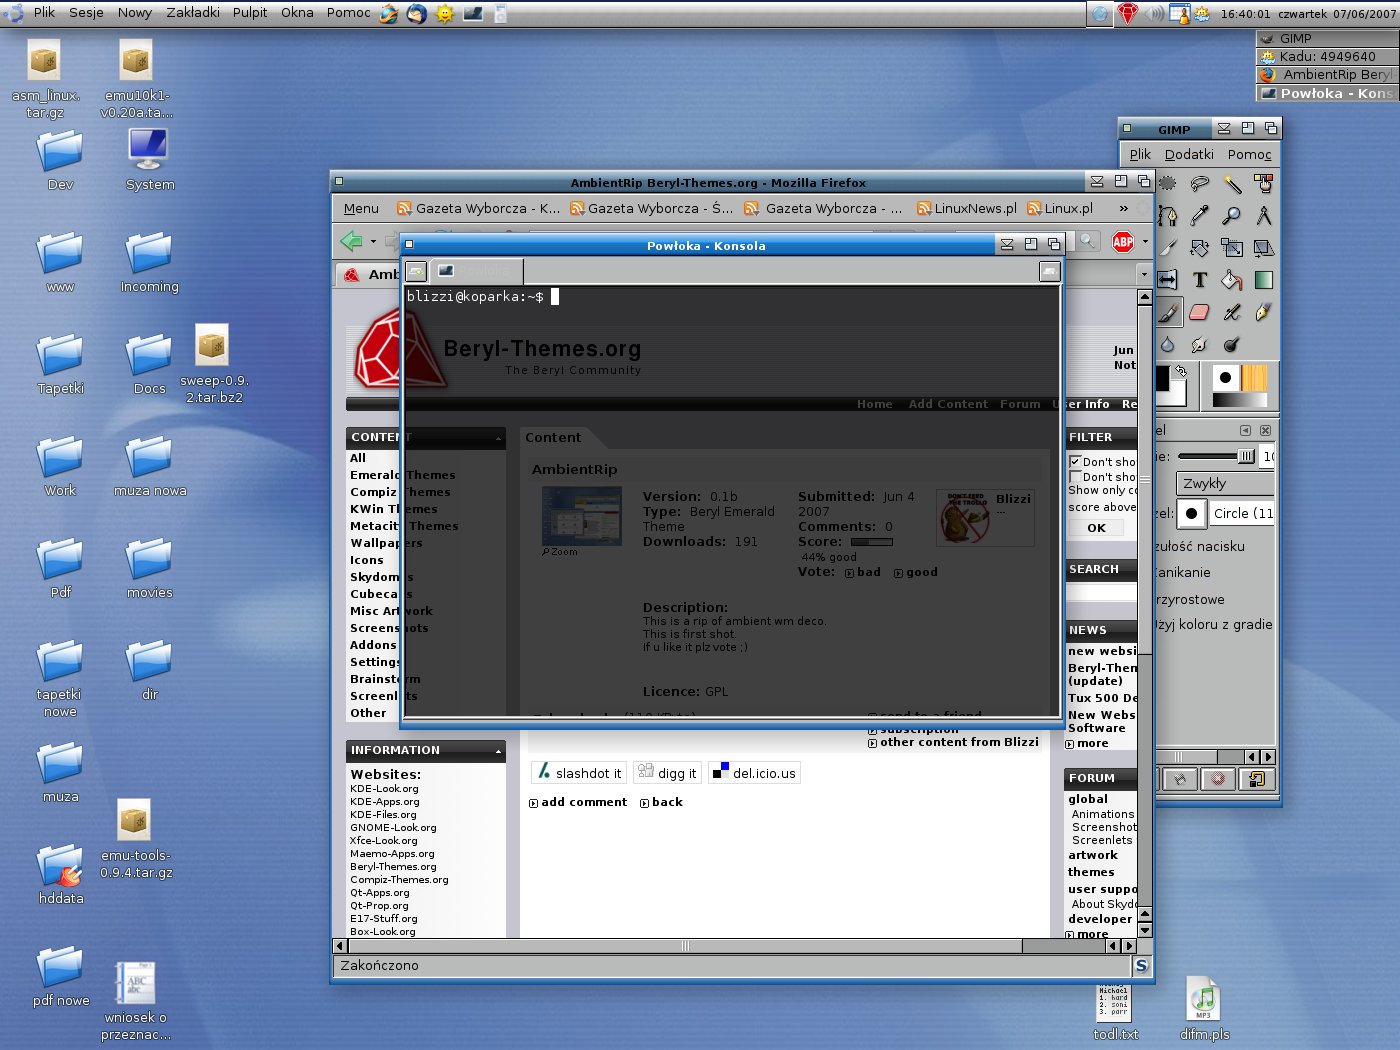This screenshot has height=1050, width=1400.
Task: Select the Blend gradient tool
Action: click(1264, 280)
